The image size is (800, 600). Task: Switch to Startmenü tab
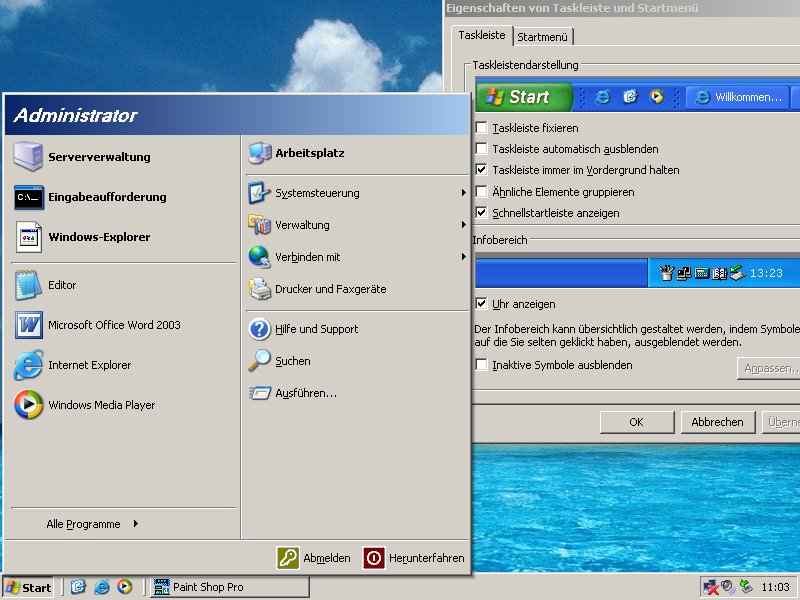click(543, 36)
